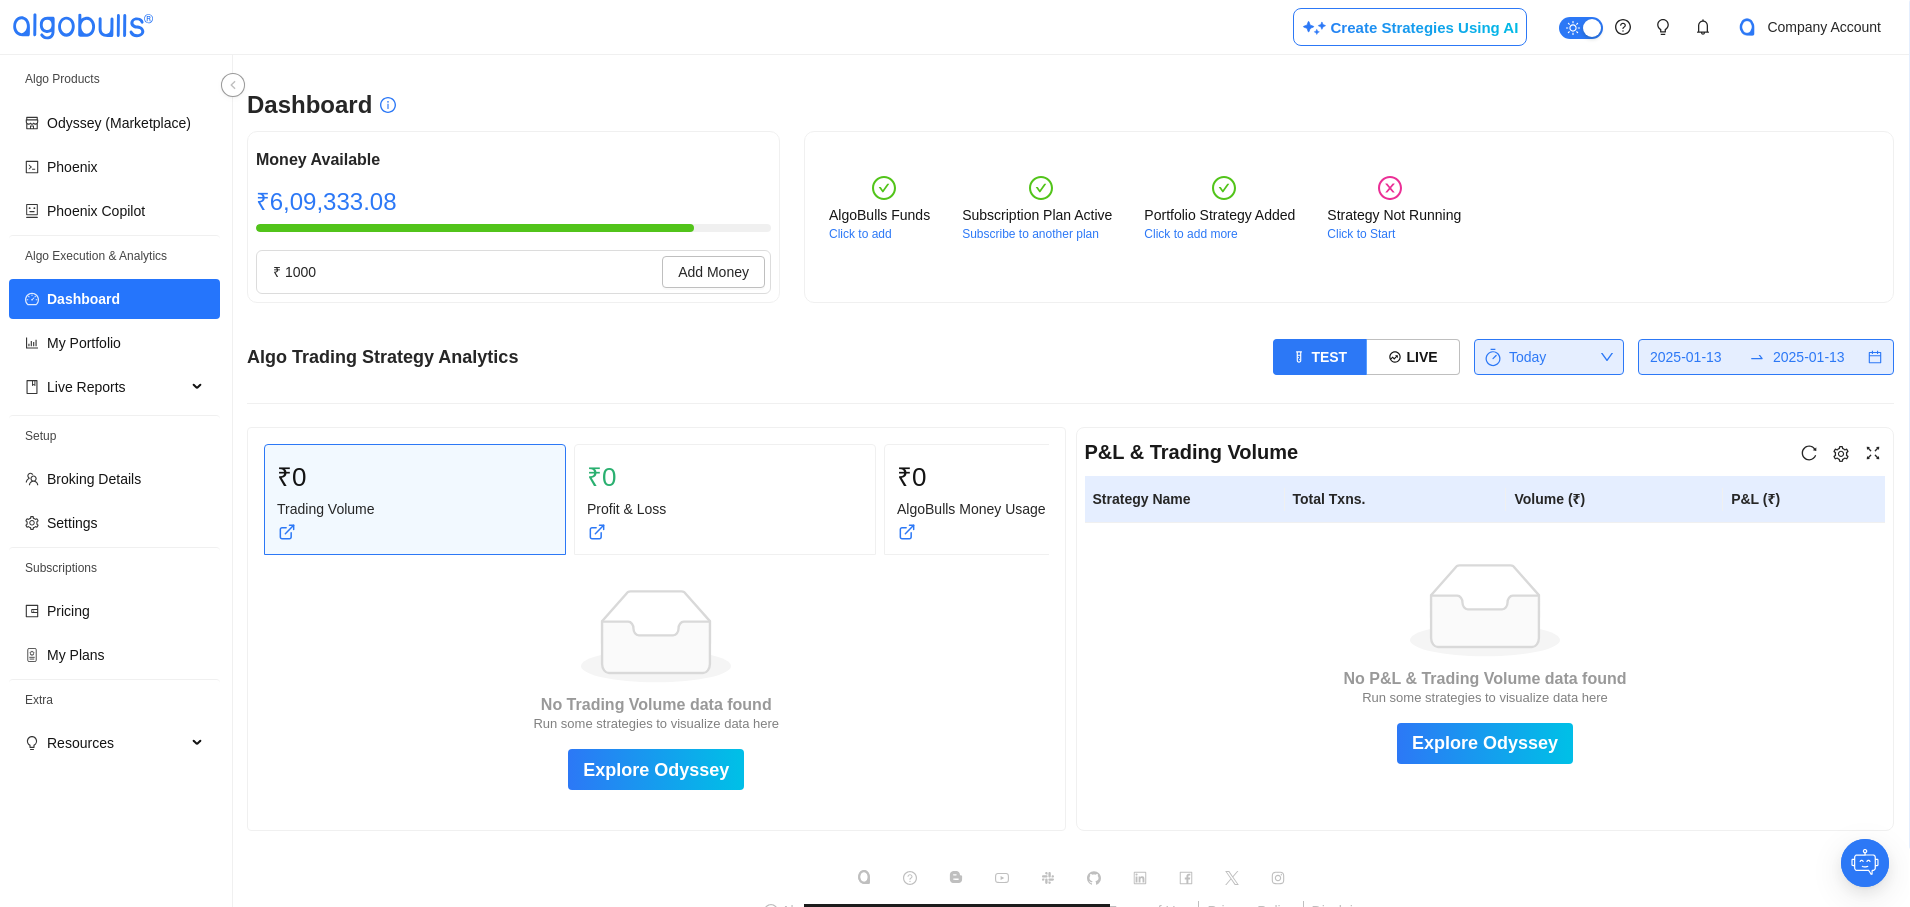Click the Add Money button
The height and width of the screenshot is (907, 1910).
pos(713,272)
